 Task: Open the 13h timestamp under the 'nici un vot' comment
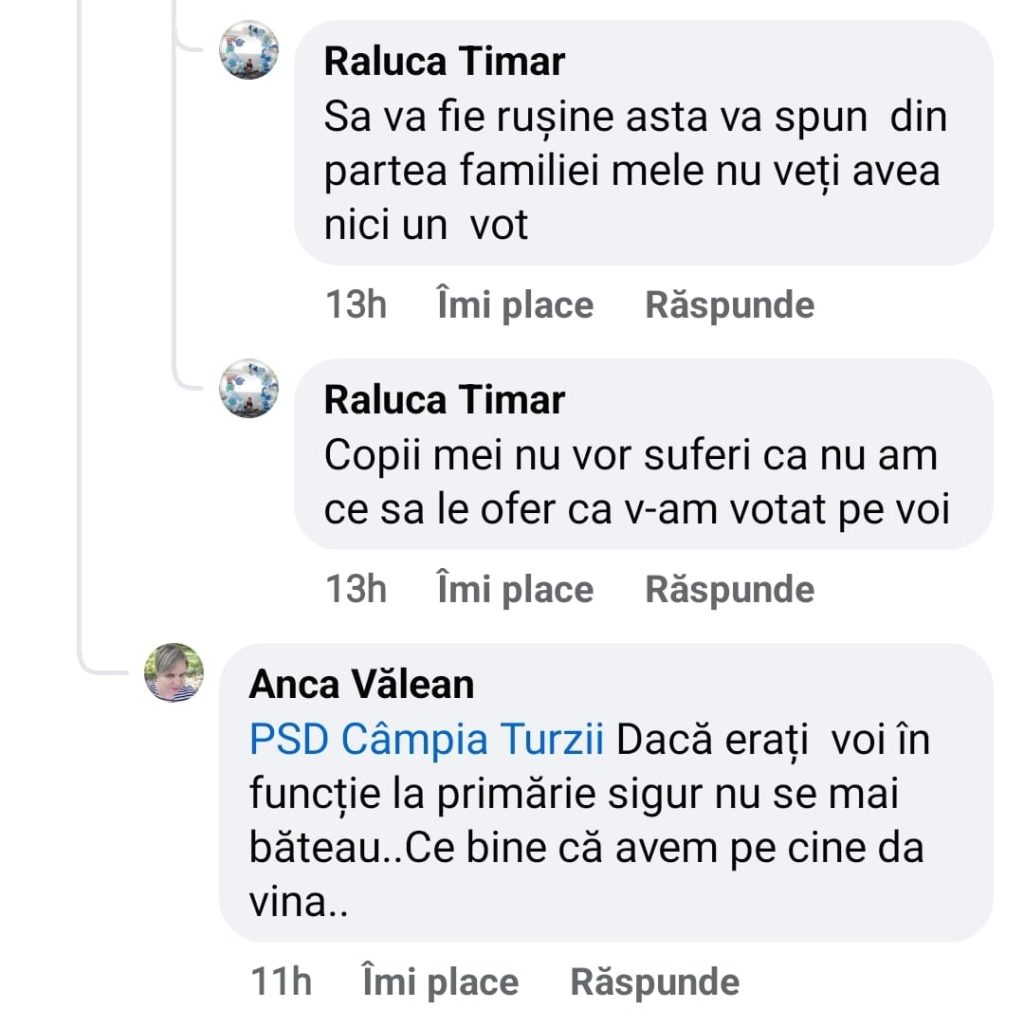(356, 305)
